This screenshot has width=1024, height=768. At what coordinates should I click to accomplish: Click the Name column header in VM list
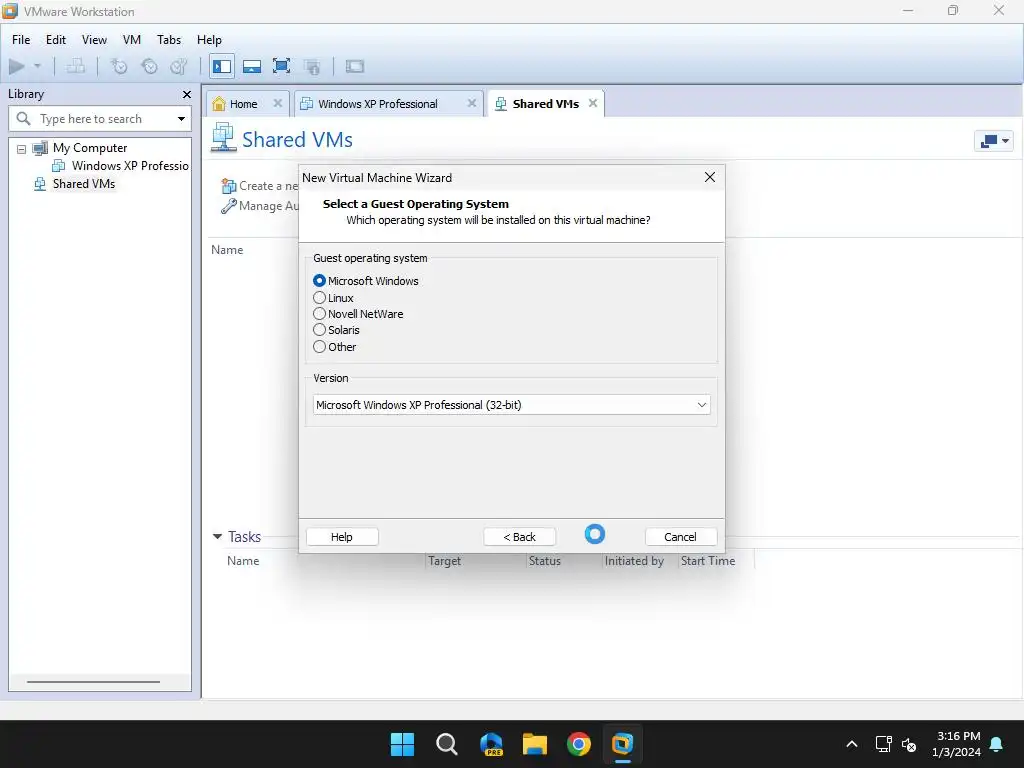[227, 250]
